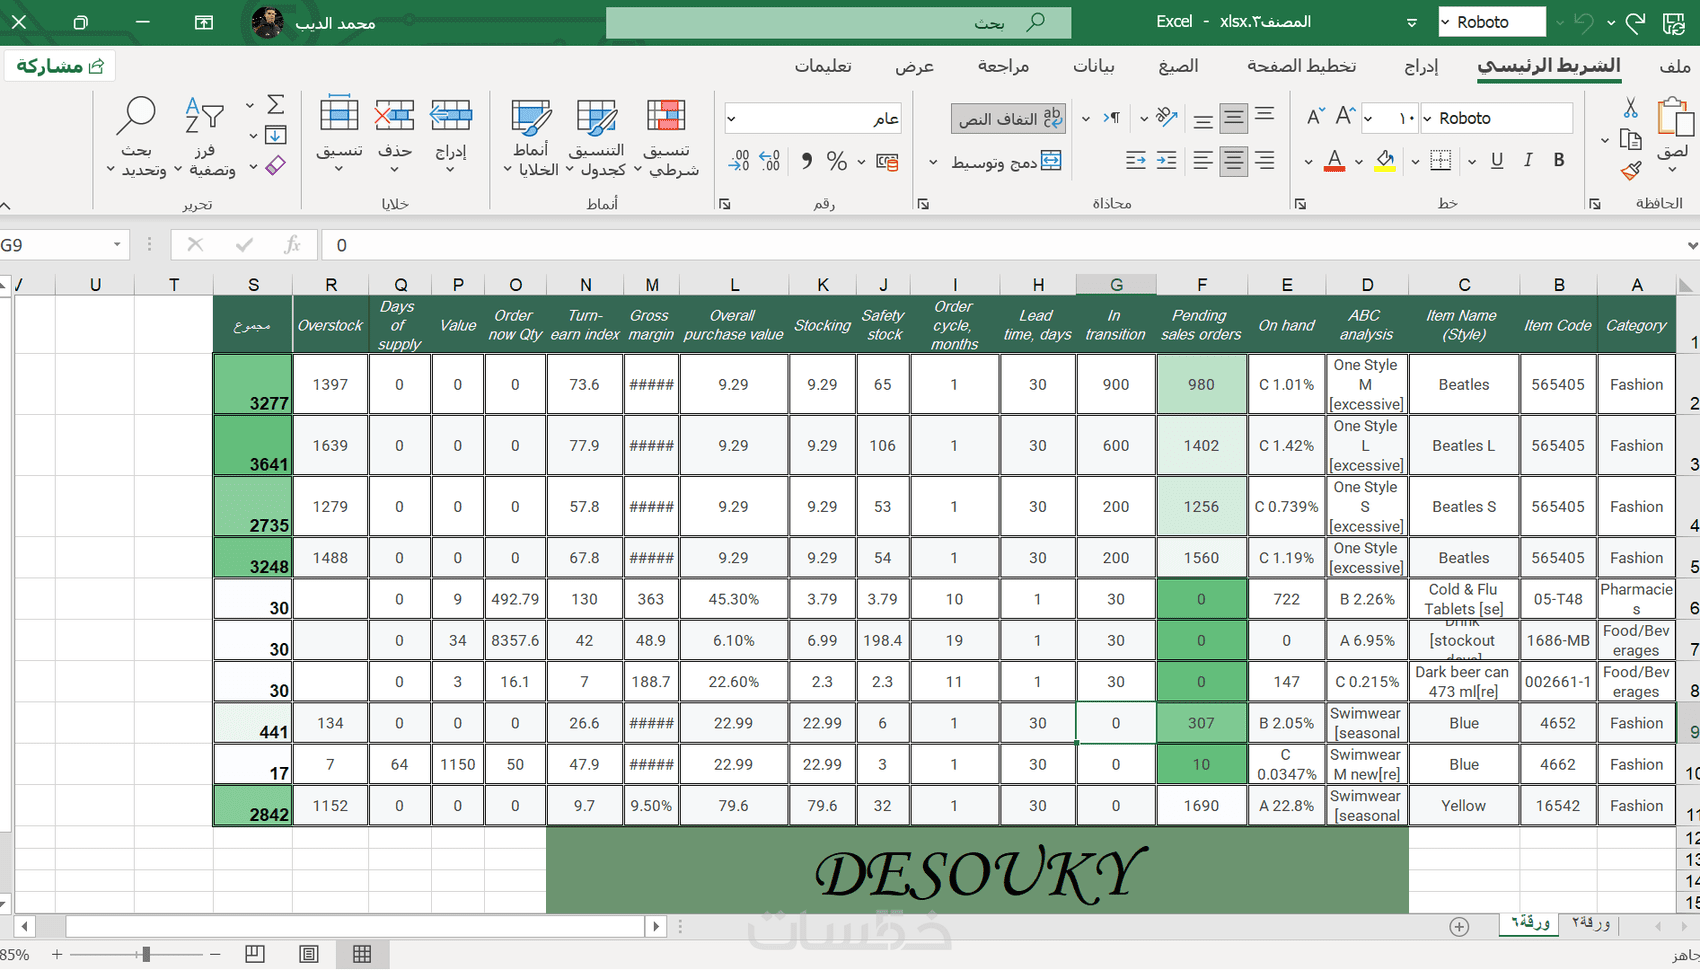Open Conditional Formatting menu
This screenshot has width=1700, height=970.
[667, 138]
